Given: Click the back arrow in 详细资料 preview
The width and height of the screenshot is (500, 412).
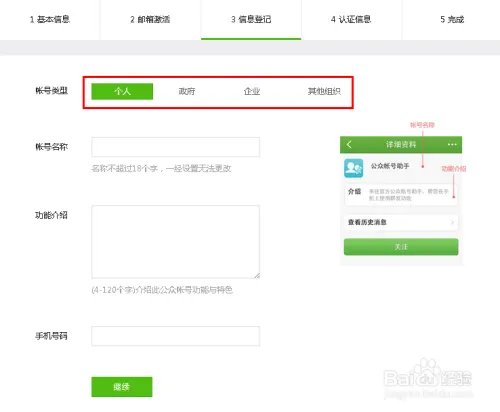Looking at the screenshot, I should (349, 144).
